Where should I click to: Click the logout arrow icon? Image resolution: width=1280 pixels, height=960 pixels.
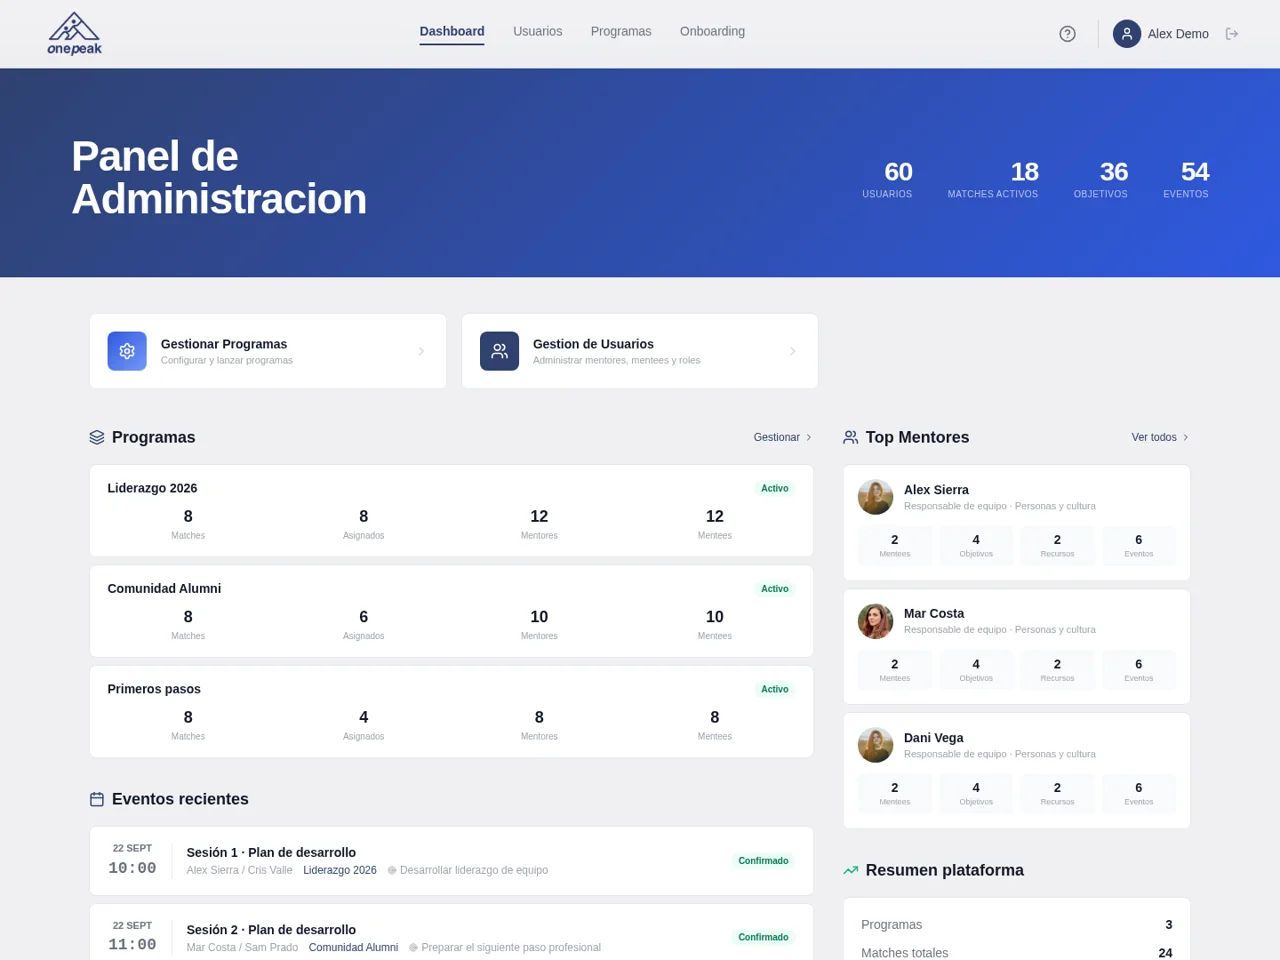tap(1232, 34)
